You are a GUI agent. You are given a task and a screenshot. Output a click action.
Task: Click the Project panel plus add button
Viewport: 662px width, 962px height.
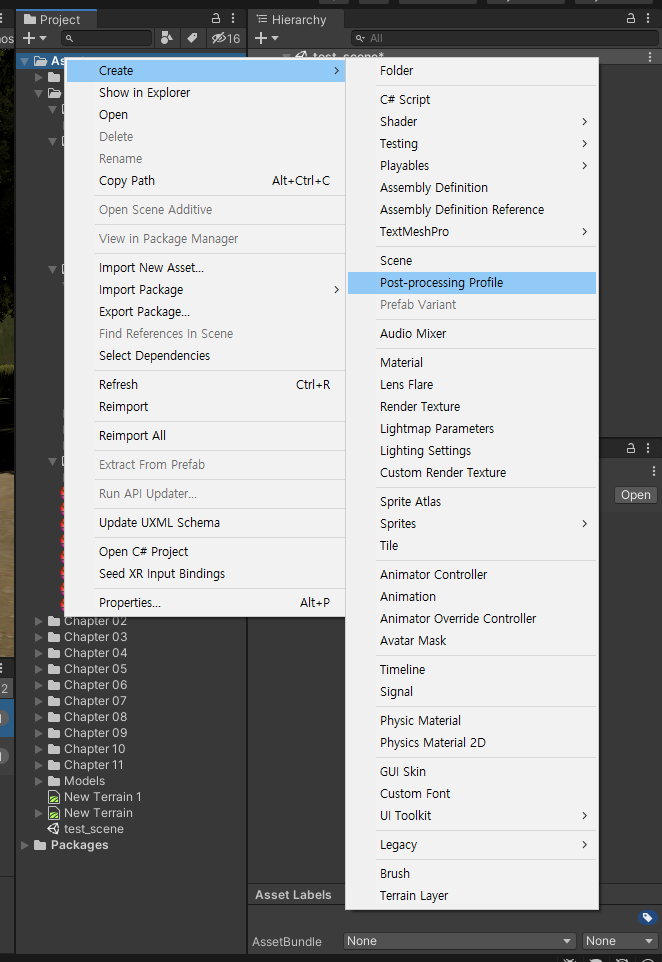click(34, 38)
